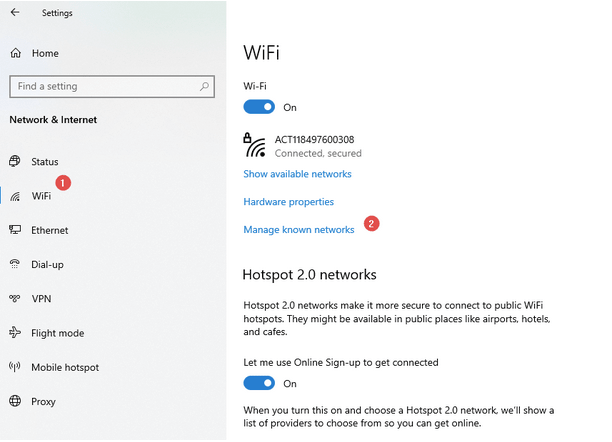Click the Proxy globe icon
612x442 pixels.
(15, 401)
